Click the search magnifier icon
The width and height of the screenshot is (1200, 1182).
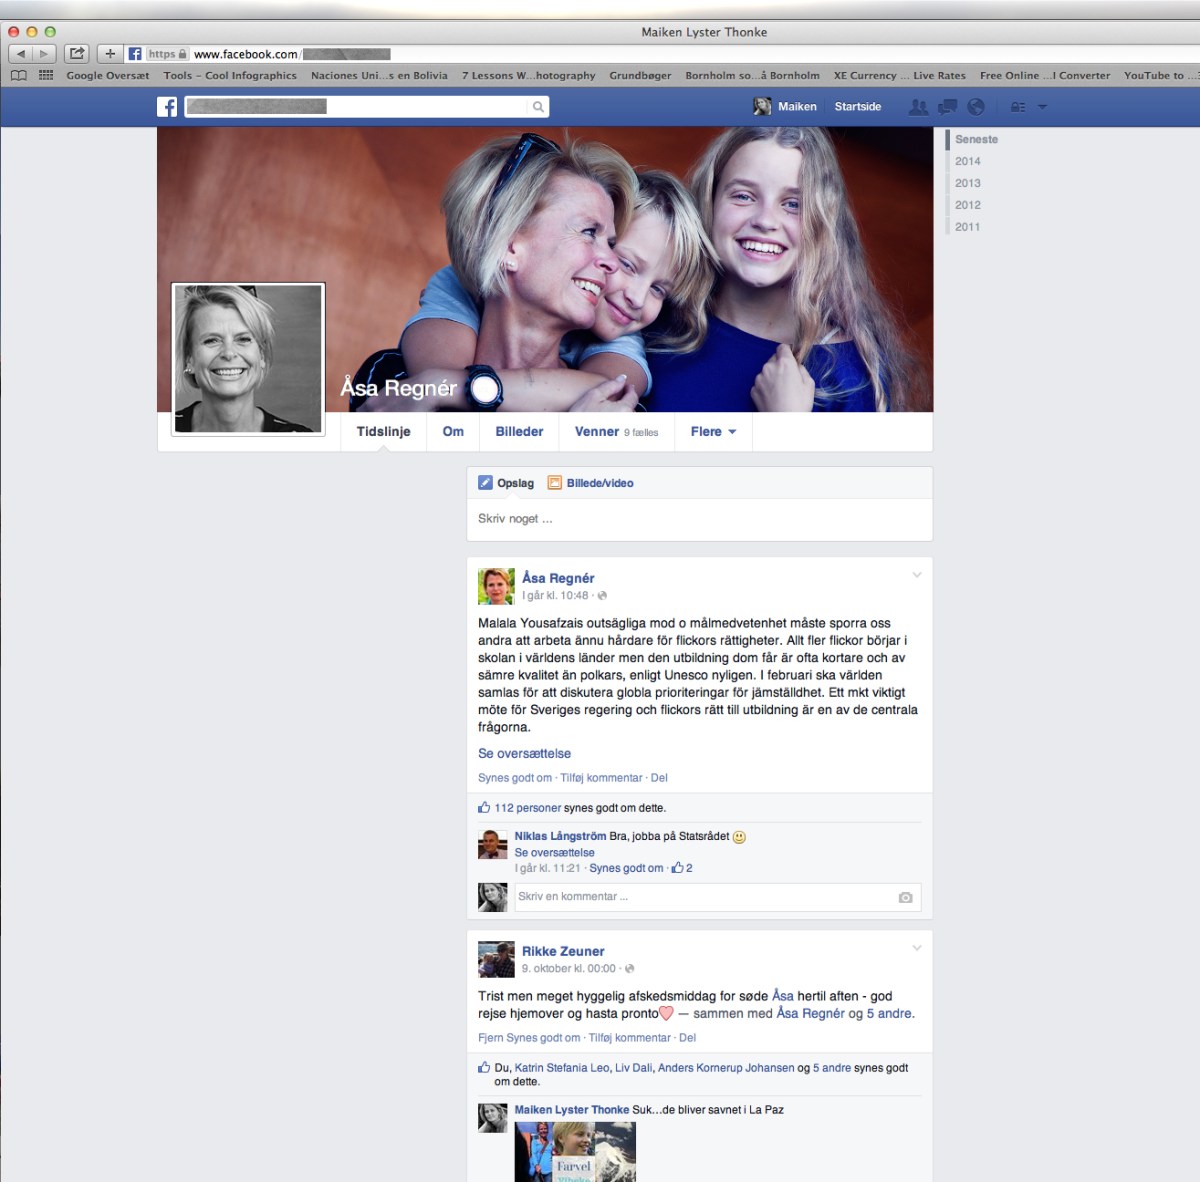[538, 106]
